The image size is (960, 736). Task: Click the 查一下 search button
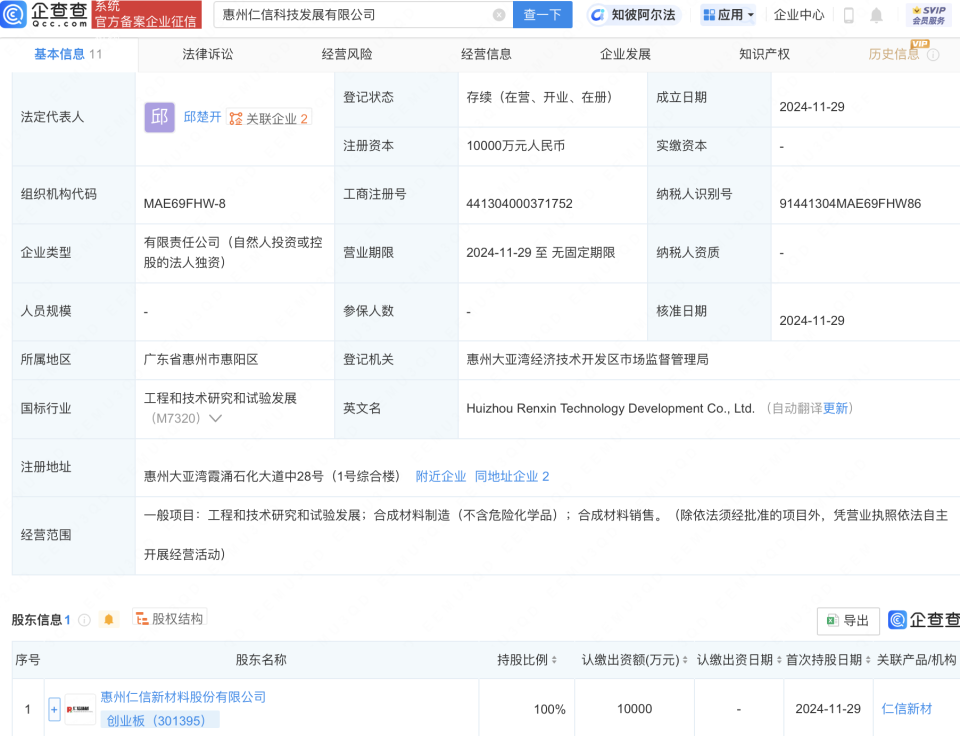pyautogui.click(x=542, y=15)
